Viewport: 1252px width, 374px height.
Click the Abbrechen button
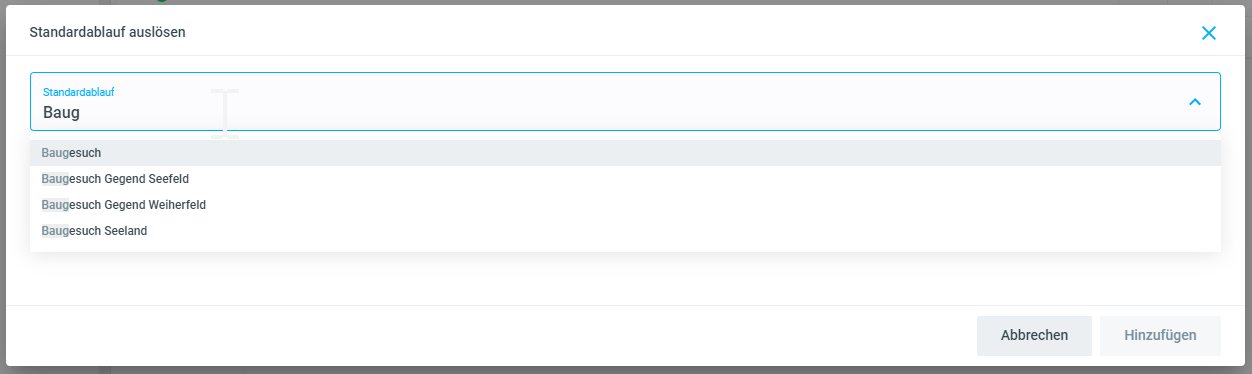1034,336
